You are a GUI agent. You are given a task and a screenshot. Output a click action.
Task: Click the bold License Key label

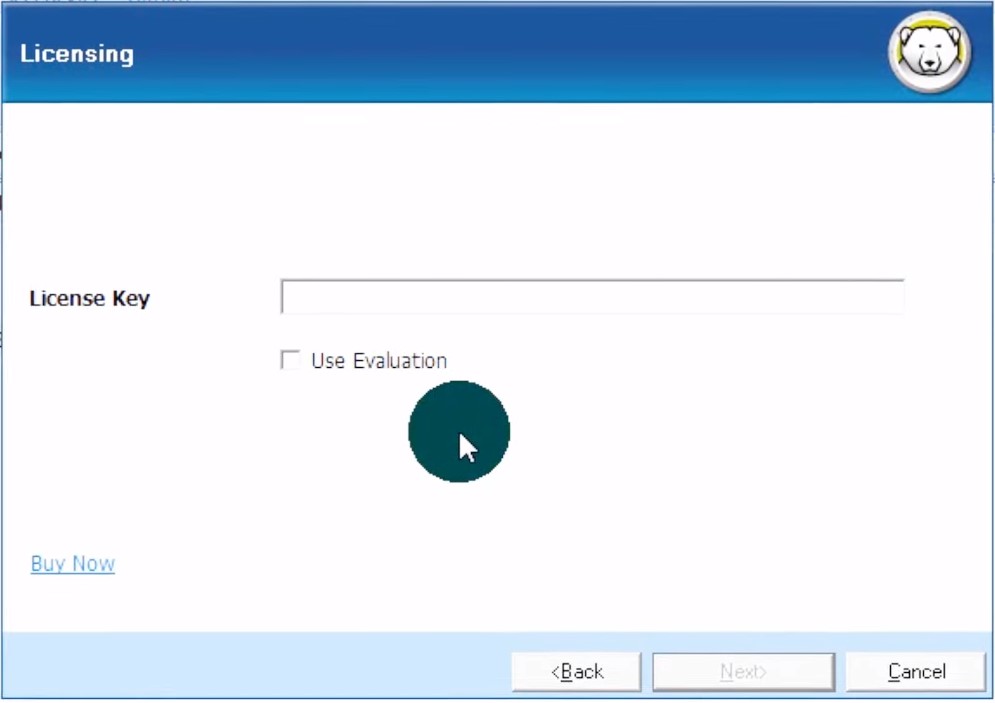click(90, 298)
